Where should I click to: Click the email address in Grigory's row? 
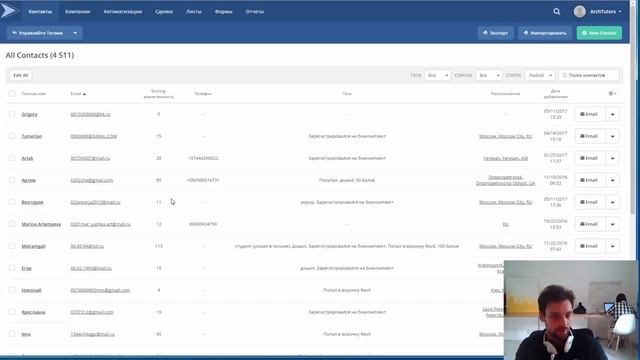[x=90, y=114]
